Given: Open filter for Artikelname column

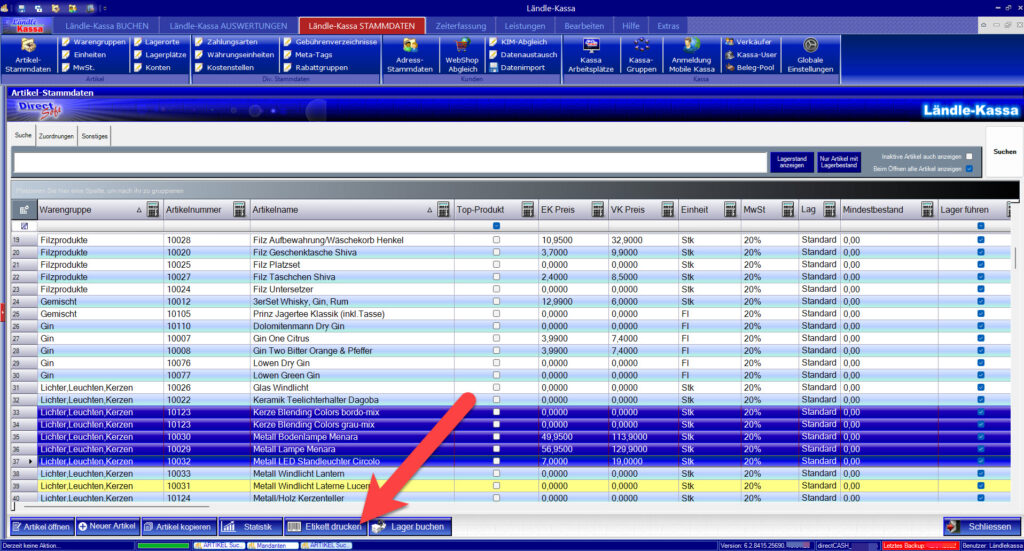Looking at the screenshot, I should pyautogui.click(x=443, y=210).
